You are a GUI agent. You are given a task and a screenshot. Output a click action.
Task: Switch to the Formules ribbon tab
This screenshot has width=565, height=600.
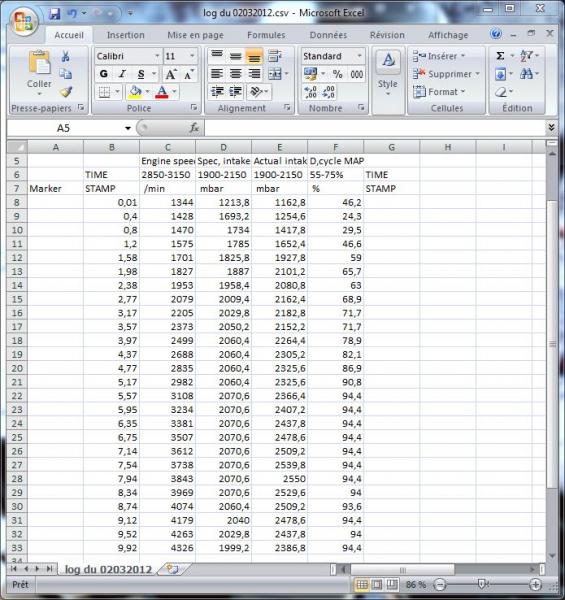tap(266, 35)
